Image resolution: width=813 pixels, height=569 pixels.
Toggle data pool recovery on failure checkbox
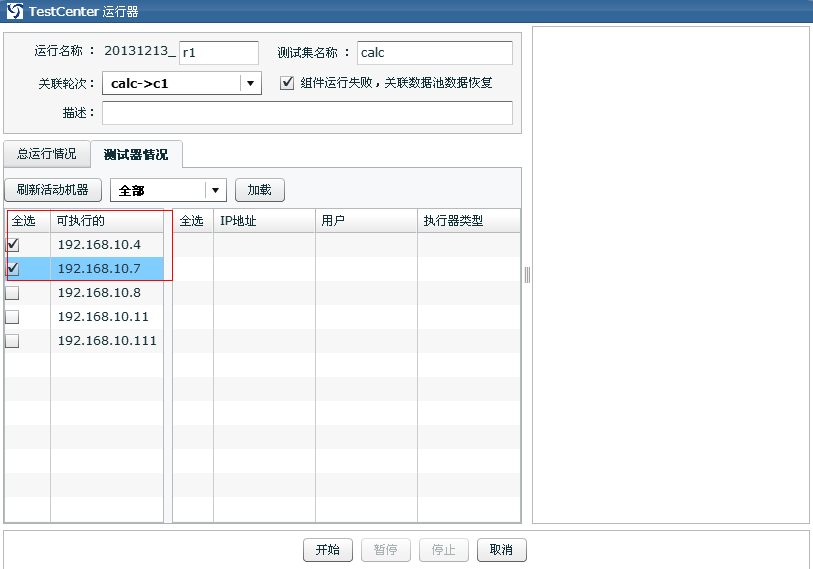pos(287,83)
